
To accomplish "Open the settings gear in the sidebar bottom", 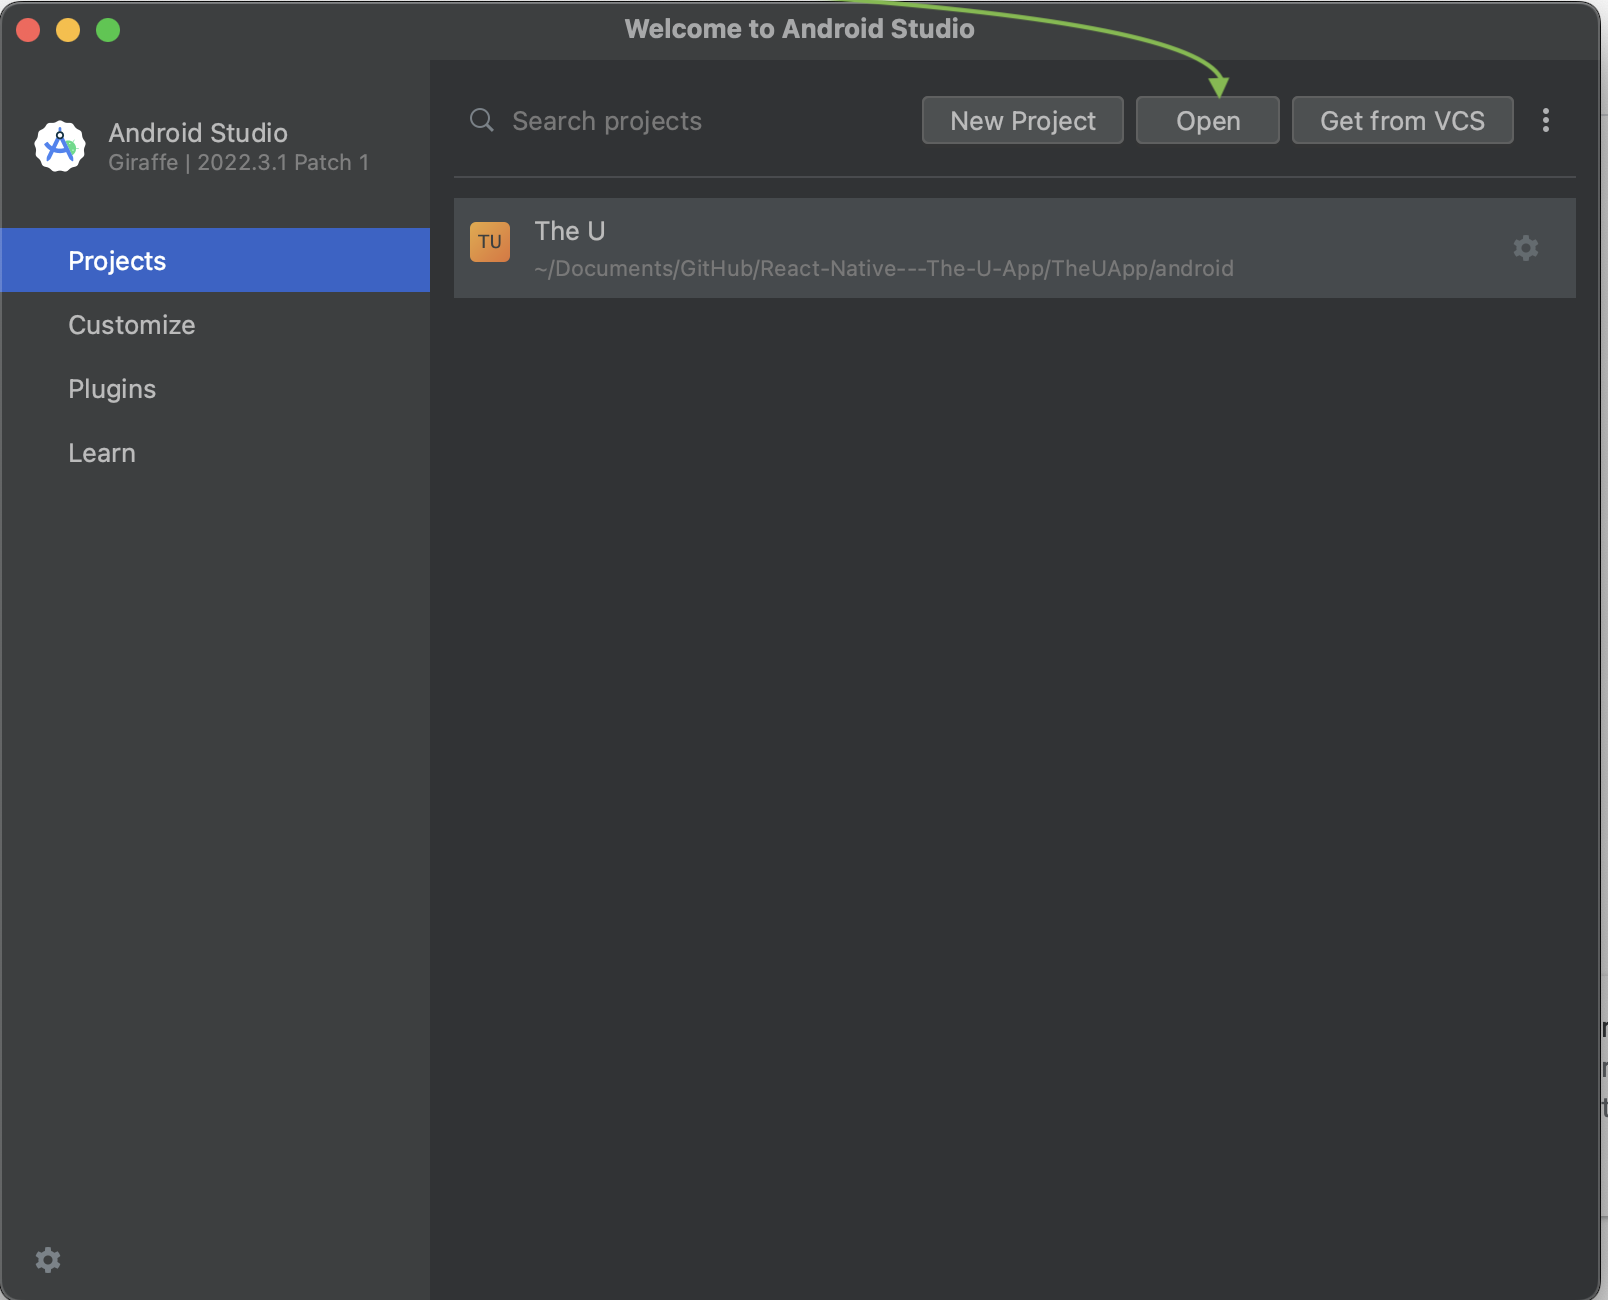I will 48,1260.
